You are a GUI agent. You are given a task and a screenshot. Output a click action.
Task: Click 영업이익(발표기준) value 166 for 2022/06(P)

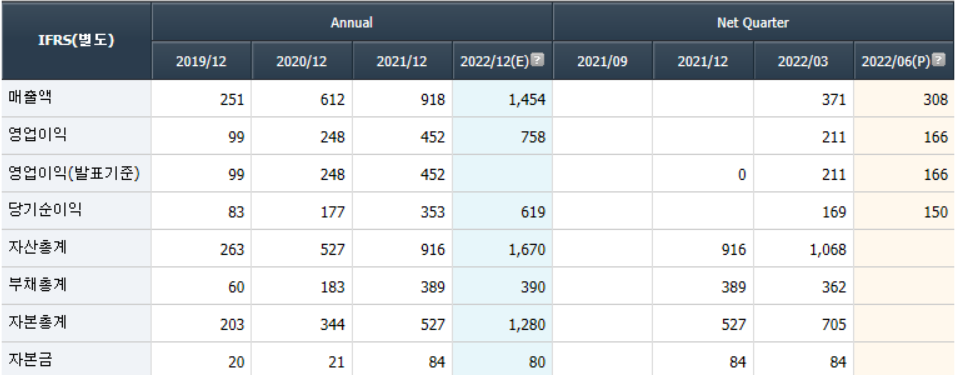coord(935,175)
